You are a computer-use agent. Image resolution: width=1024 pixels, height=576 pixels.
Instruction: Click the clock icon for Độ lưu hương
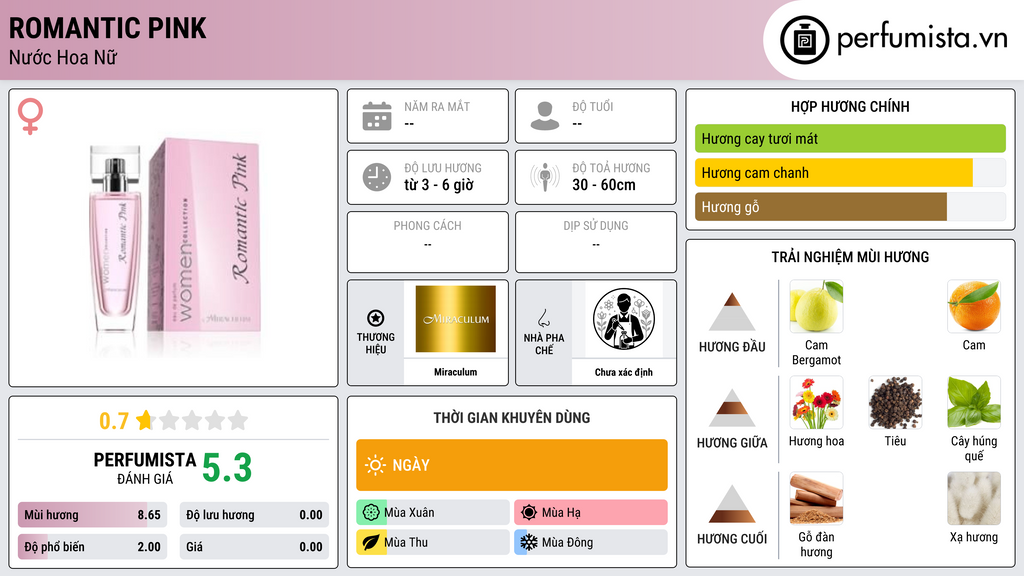(377, 177)
